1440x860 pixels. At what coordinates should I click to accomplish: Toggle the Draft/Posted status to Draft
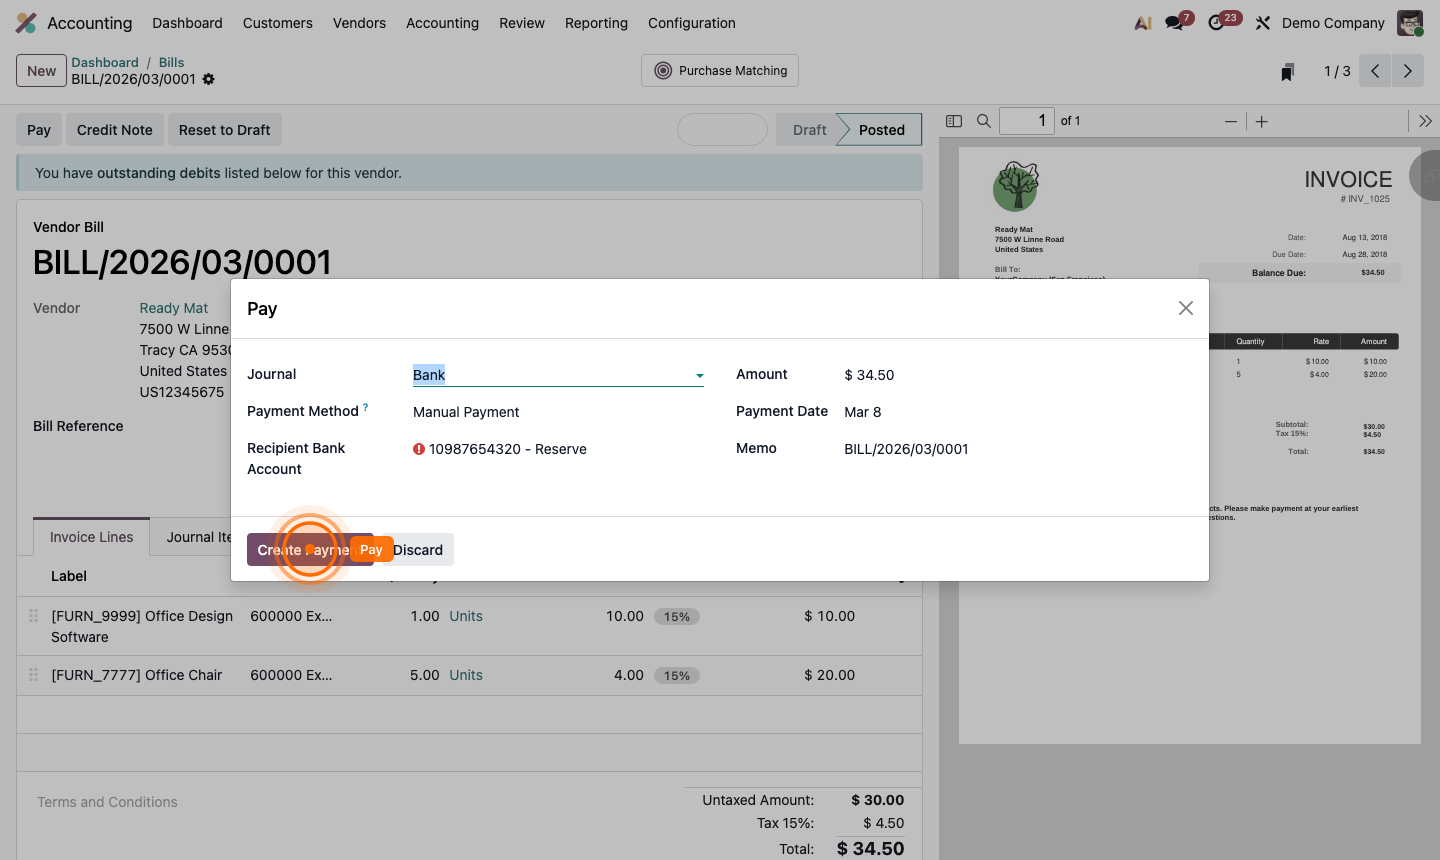(x=810, y=129)
